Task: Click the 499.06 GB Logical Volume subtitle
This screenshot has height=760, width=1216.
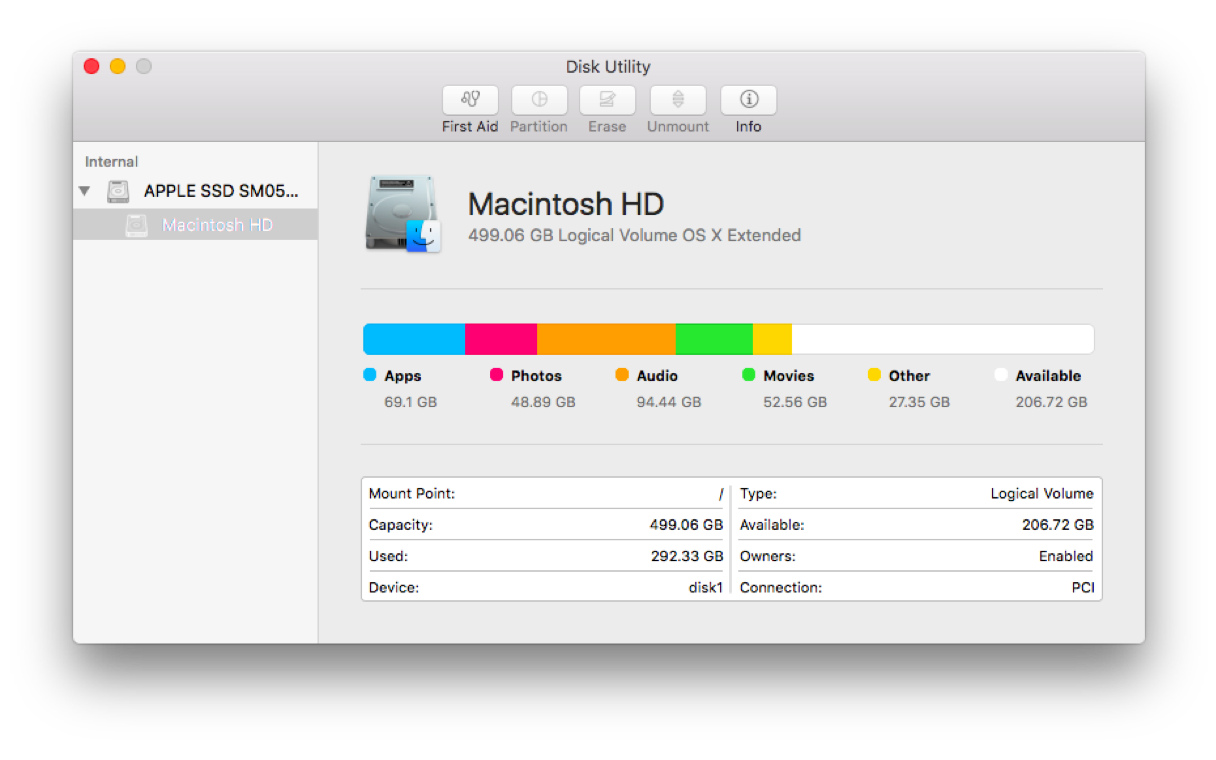Action: pyautogui.click(x=634, y=236)
